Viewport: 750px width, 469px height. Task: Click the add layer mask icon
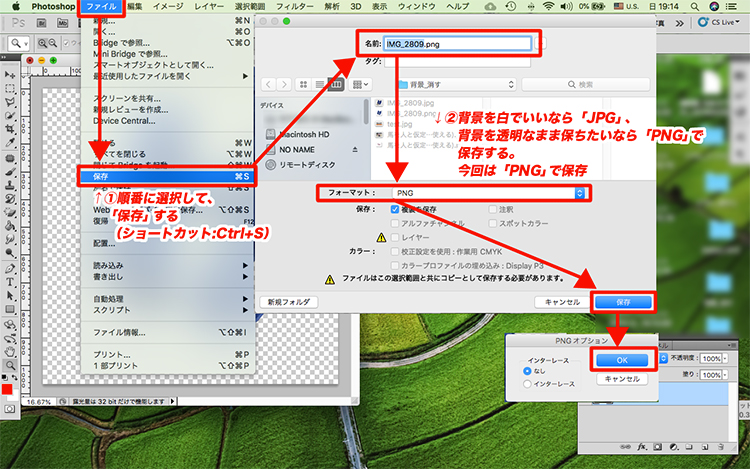[x=658, y=447]
